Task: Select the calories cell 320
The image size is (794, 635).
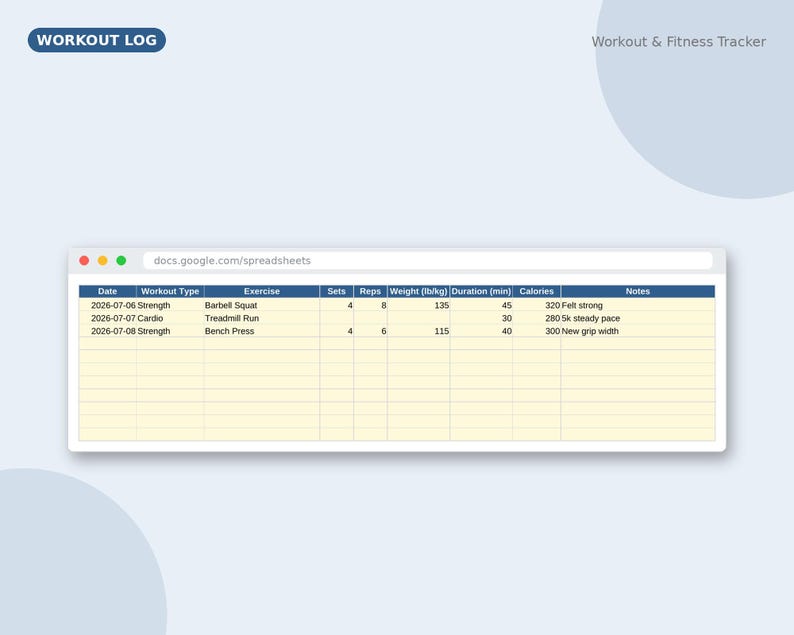Action: (536, 305)
